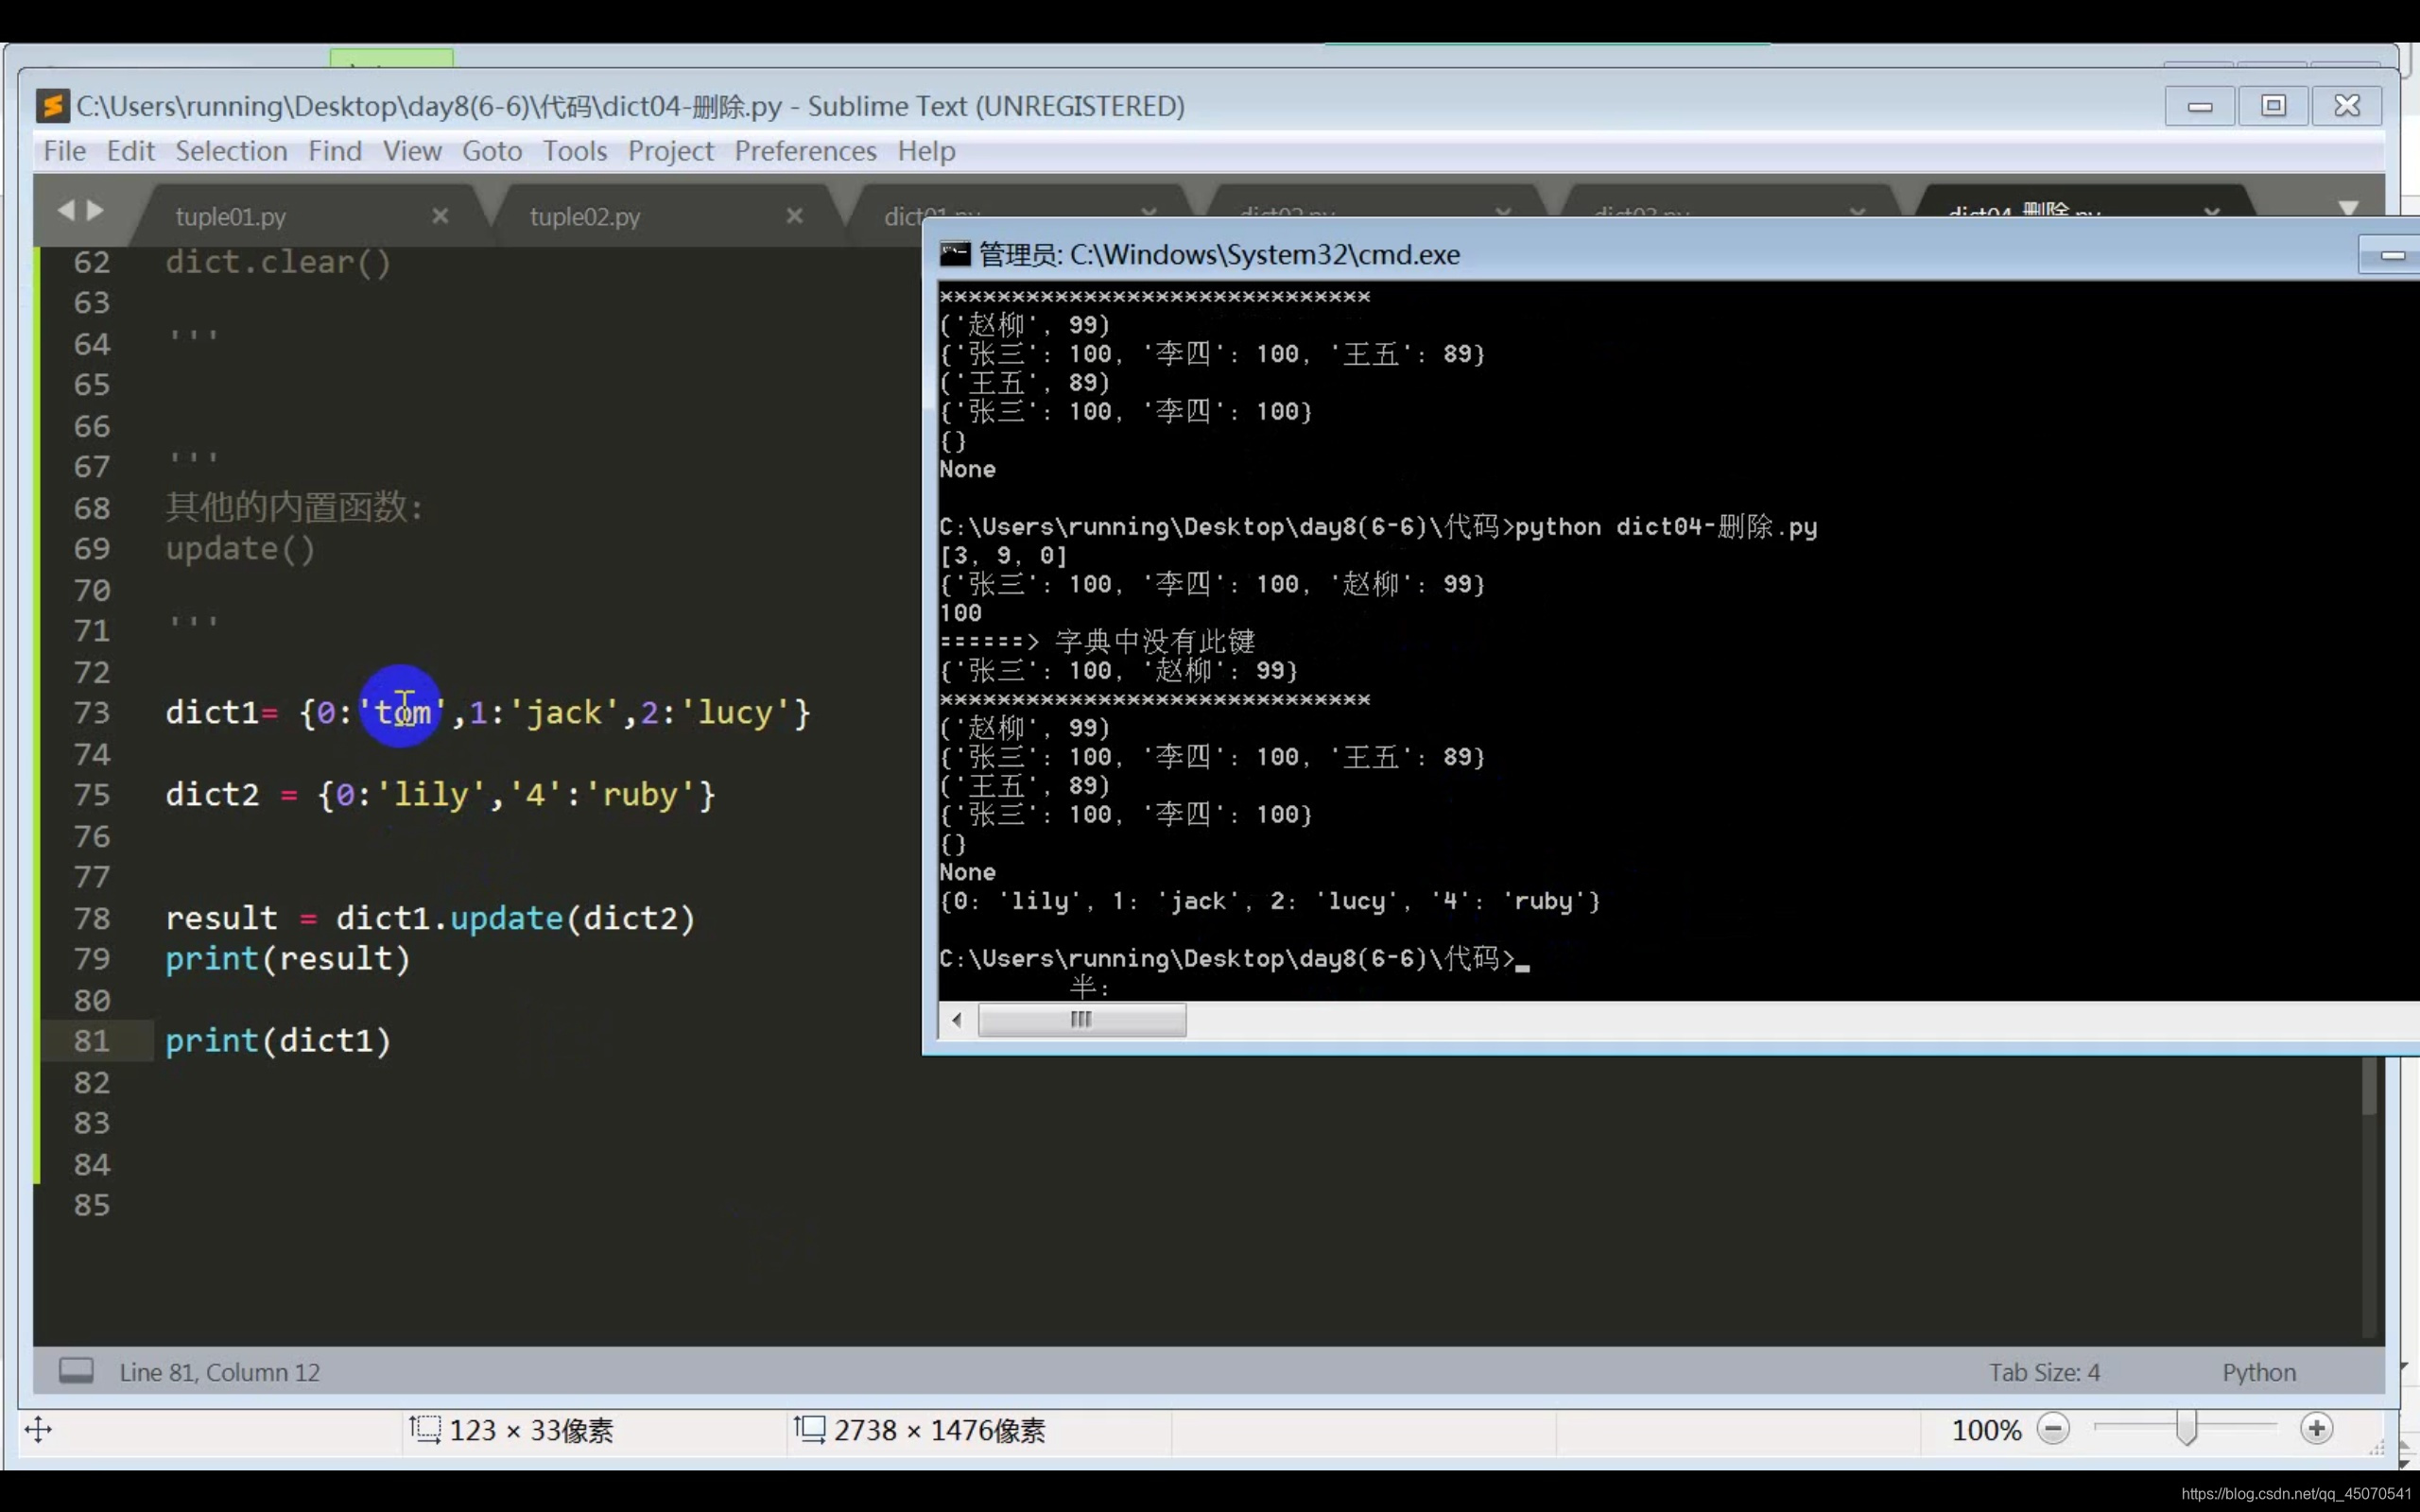This screenshot has width=2420, height=1512.
Task: Open the Python syntax selector
Action: [2258, 1372]
